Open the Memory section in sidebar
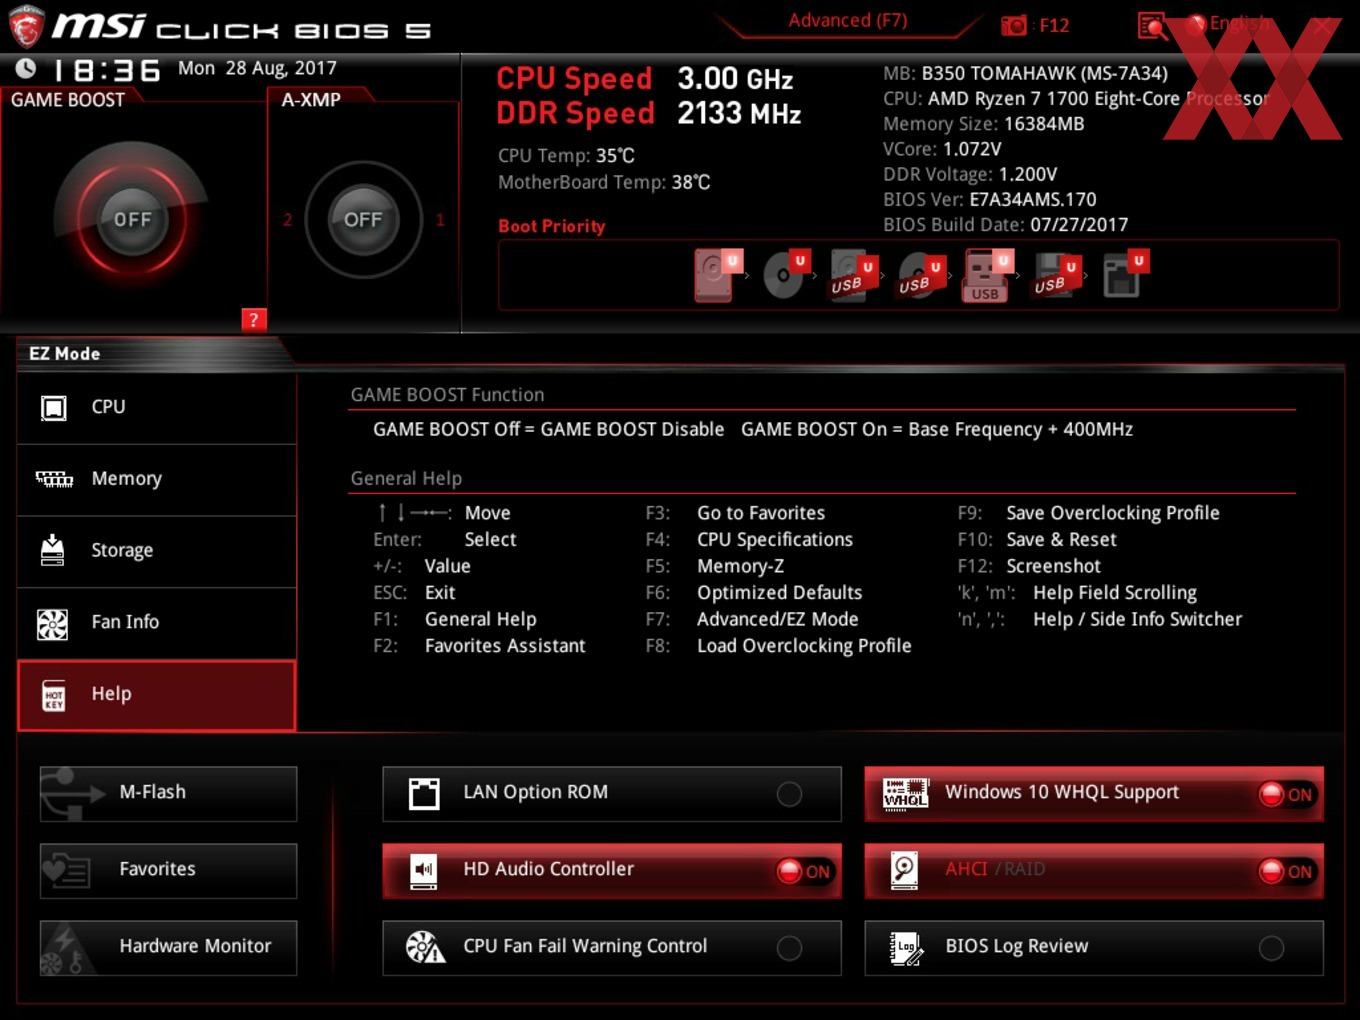The width and height of the screenshot is (1360, 1020). [x=157, y=479]
